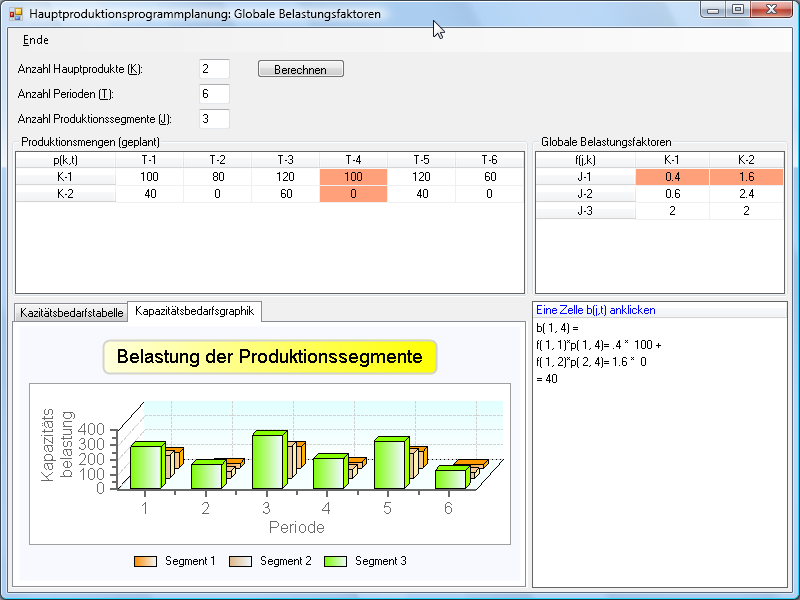
Task: Click the Anzahl Hauptprodukte input field
Action: tap(214, 69)
